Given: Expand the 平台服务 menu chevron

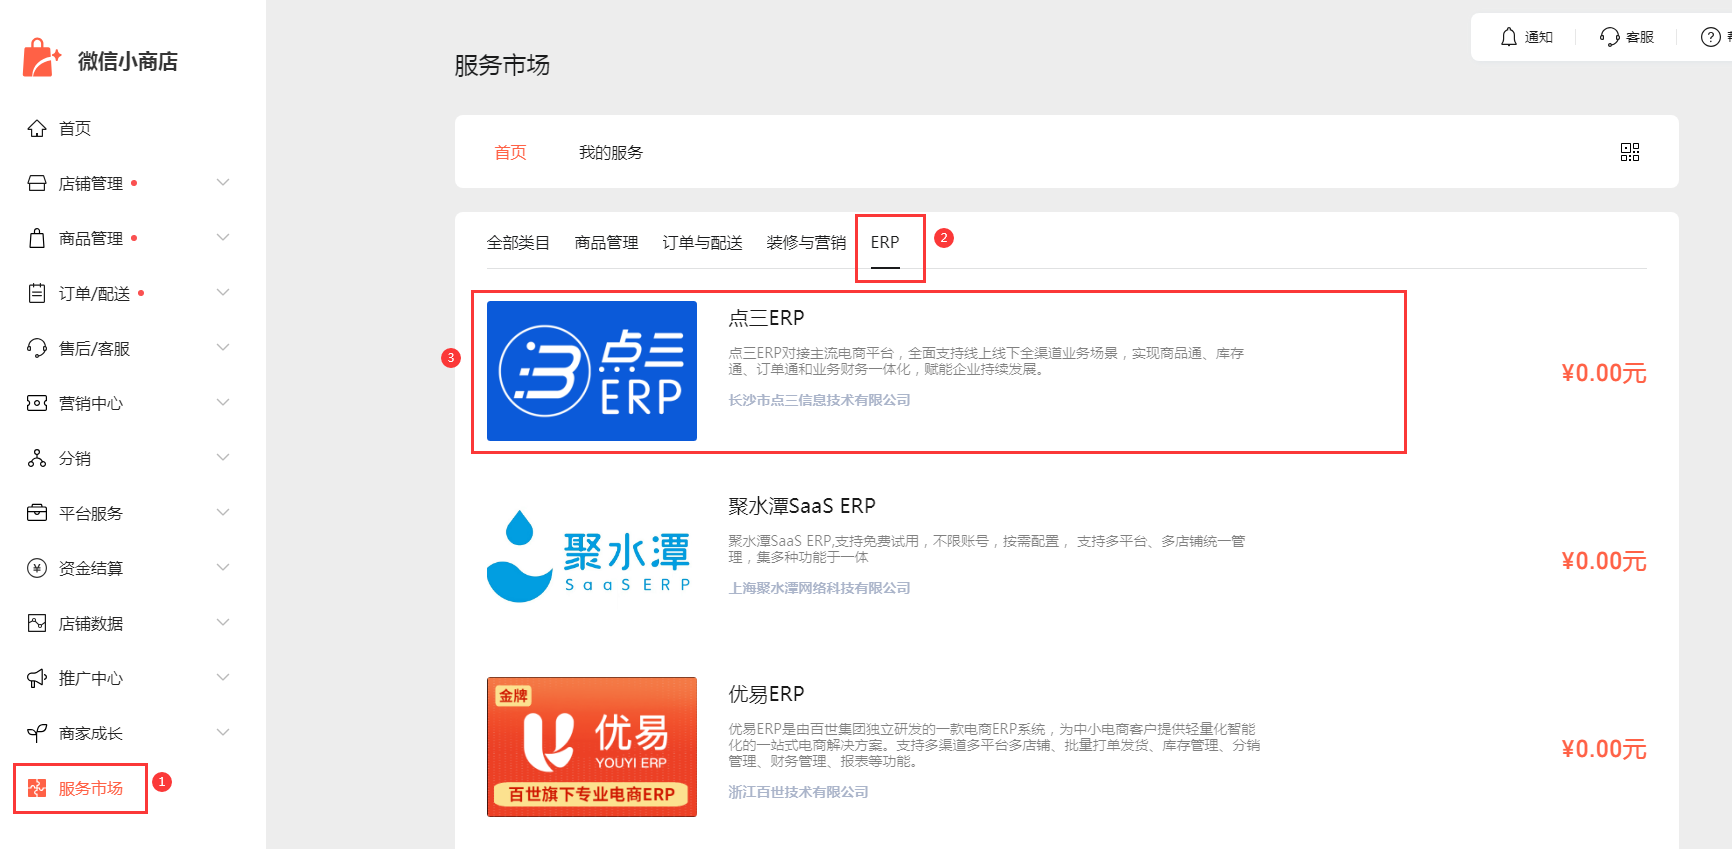Looking at the screenshot, I should 223,512.
